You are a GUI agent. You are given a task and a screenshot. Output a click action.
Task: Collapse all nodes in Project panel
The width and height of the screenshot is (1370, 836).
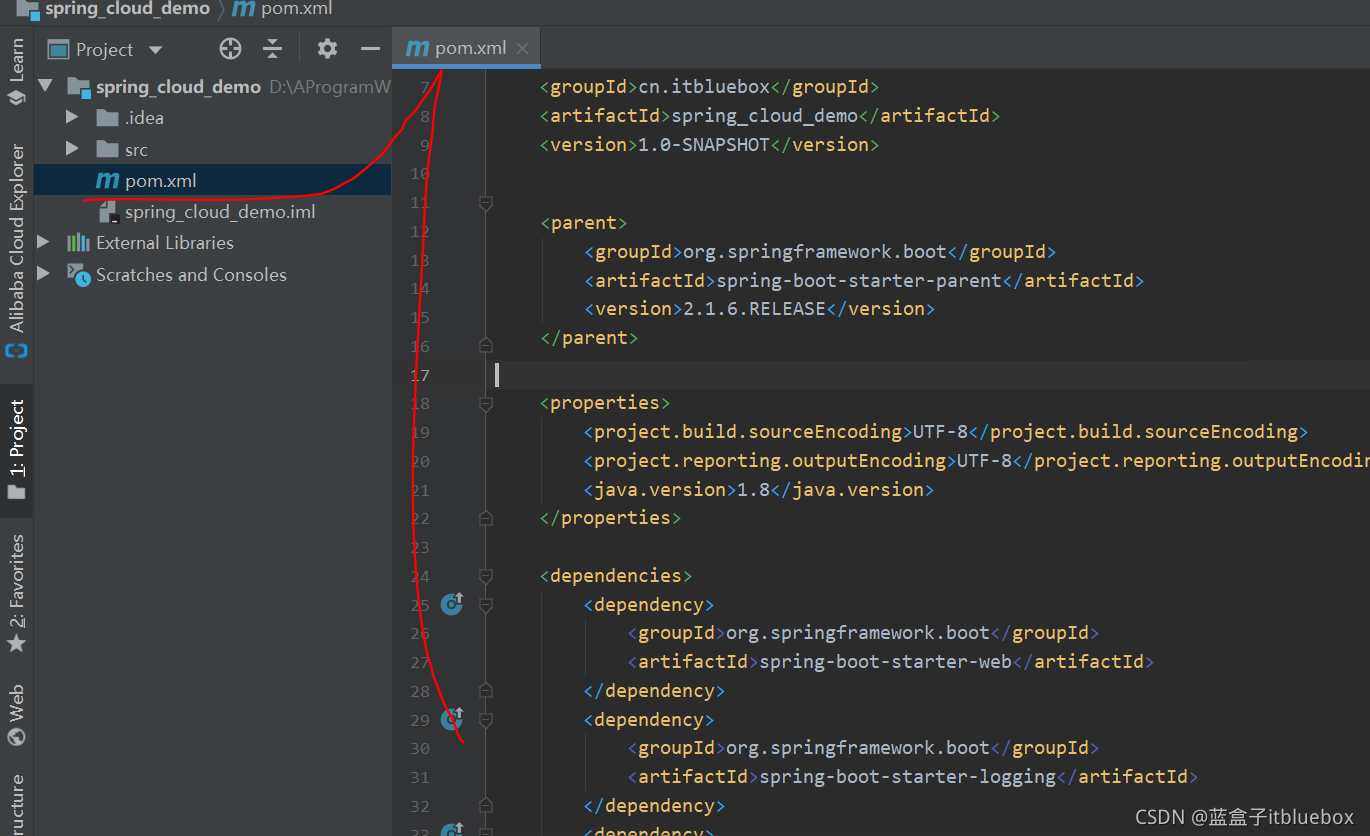point(272,49)
